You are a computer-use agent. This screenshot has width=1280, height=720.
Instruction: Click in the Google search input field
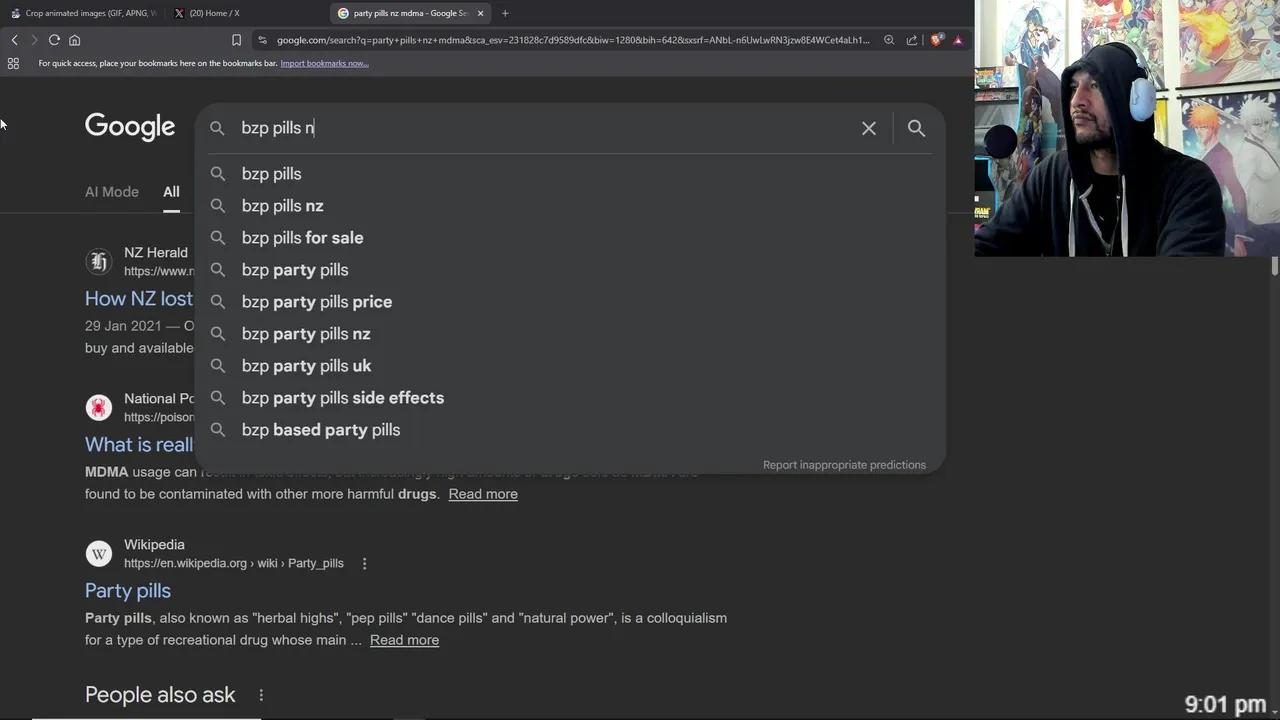click(545, 128)
